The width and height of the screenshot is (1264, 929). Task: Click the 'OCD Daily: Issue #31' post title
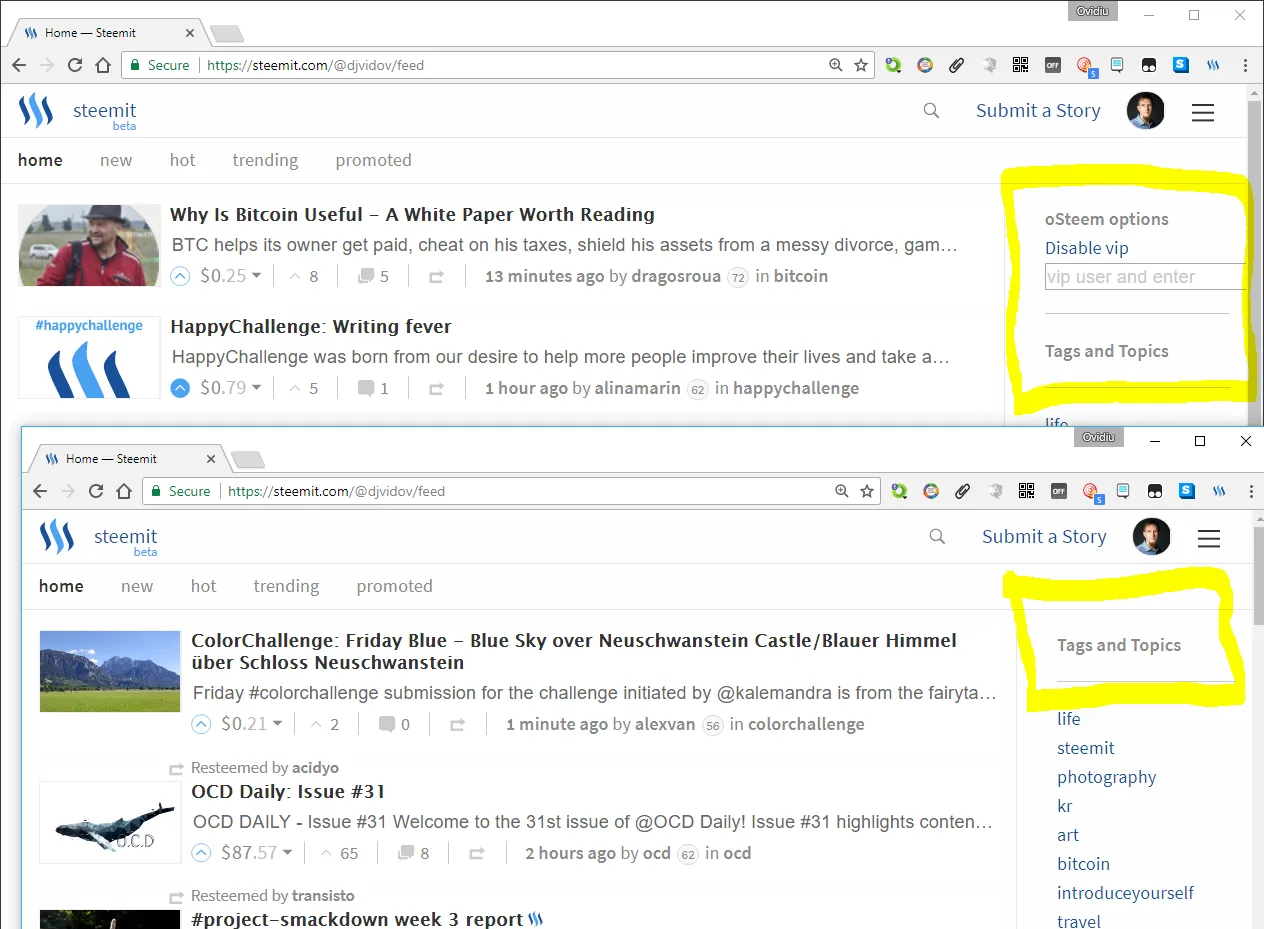288,792
